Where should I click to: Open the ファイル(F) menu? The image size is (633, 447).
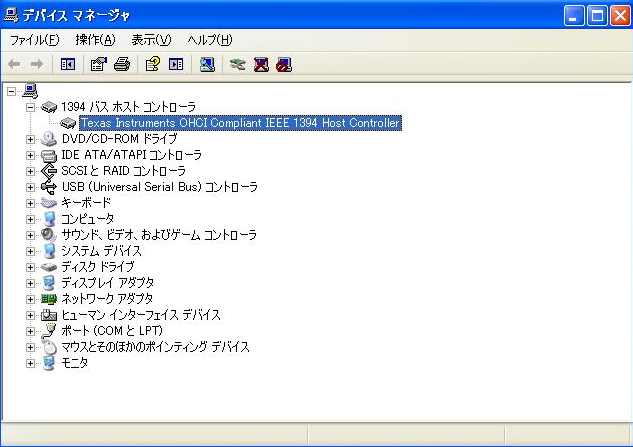coord(34,40)
